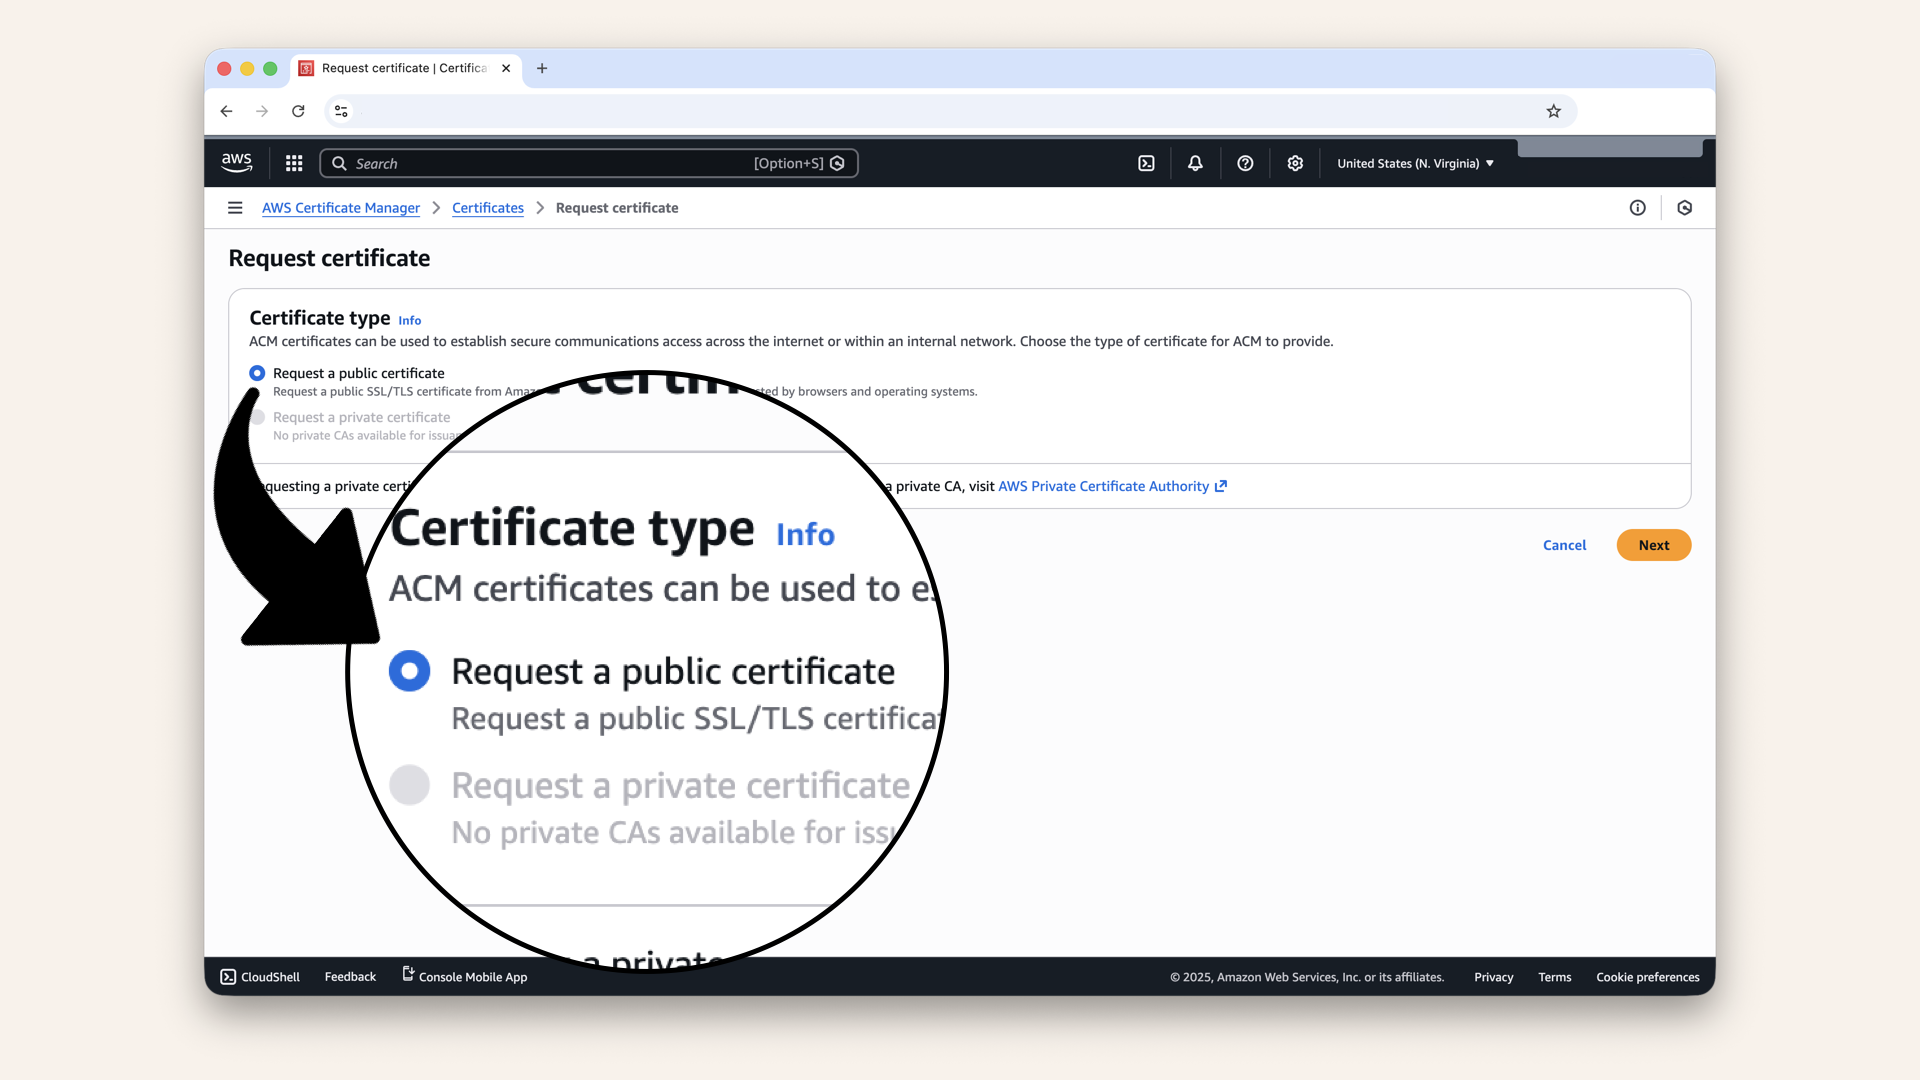Open the info panel for Request certificate
1920x1080 pixels.
[x=1638, y=208]
